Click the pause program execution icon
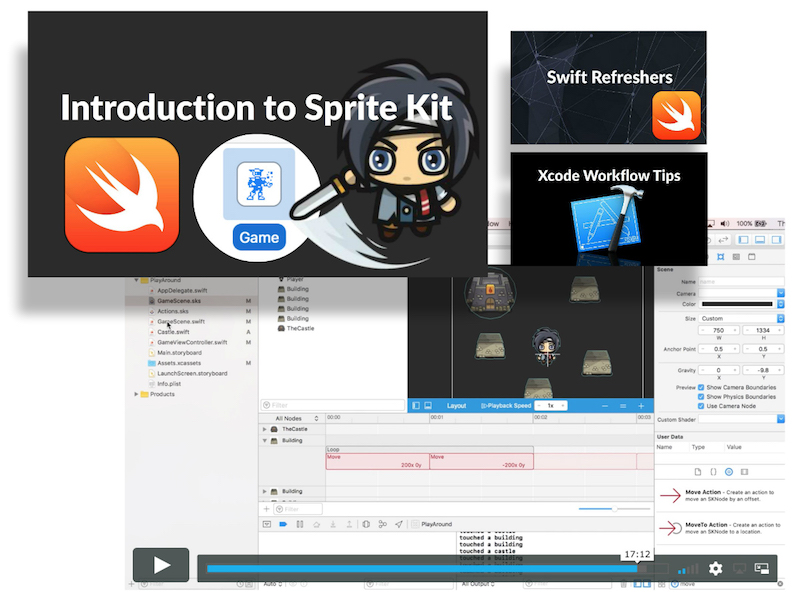The height and width of the screenshot is (595, 800). (299, 524)
